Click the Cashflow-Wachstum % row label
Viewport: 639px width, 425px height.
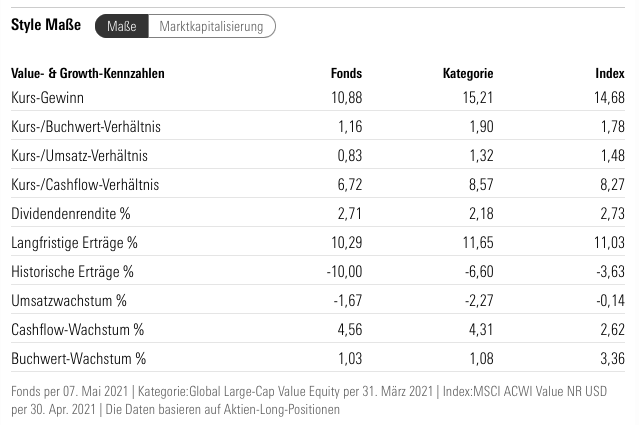78,329
